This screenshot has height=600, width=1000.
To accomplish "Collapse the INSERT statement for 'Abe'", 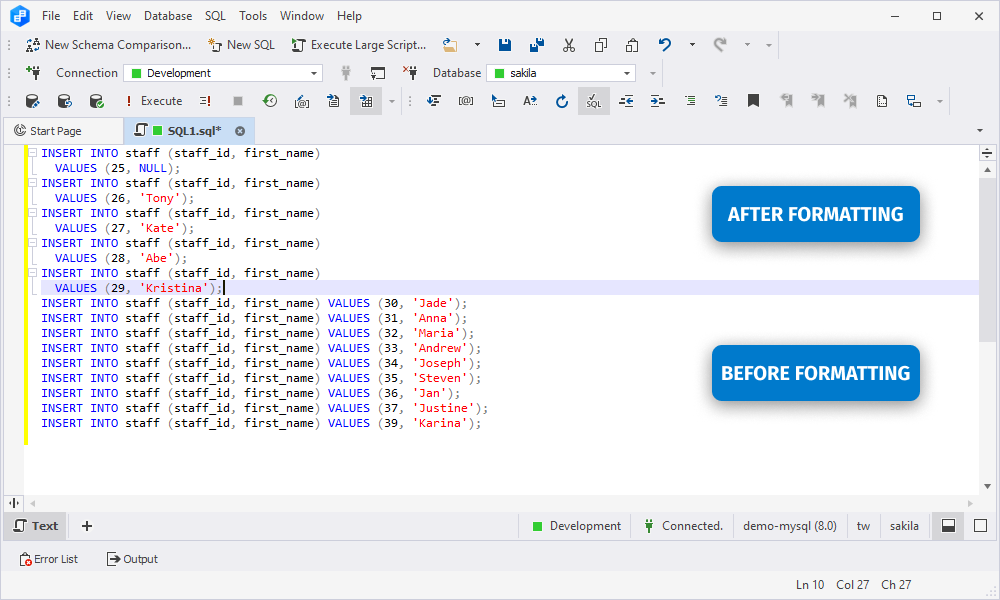I will (x=33, y=243).
